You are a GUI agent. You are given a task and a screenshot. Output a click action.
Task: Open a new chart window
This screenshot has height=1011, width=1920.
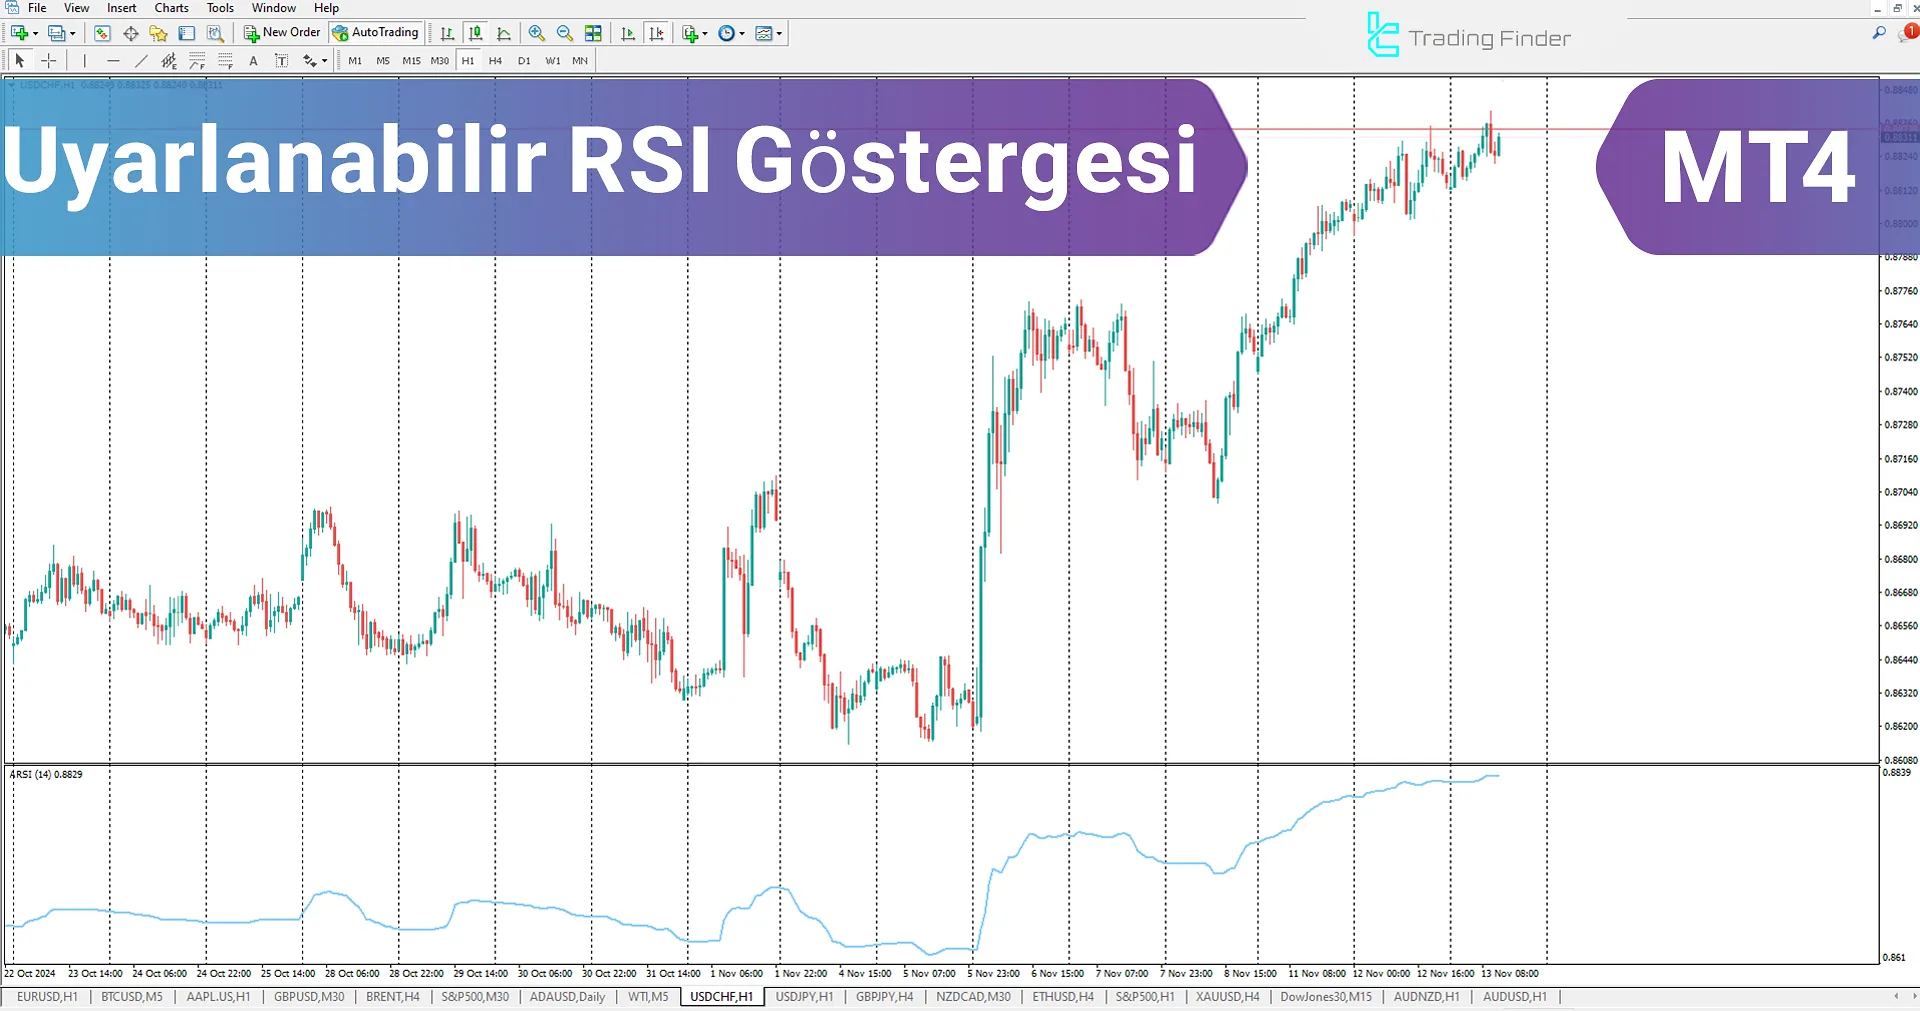(20, 33)
